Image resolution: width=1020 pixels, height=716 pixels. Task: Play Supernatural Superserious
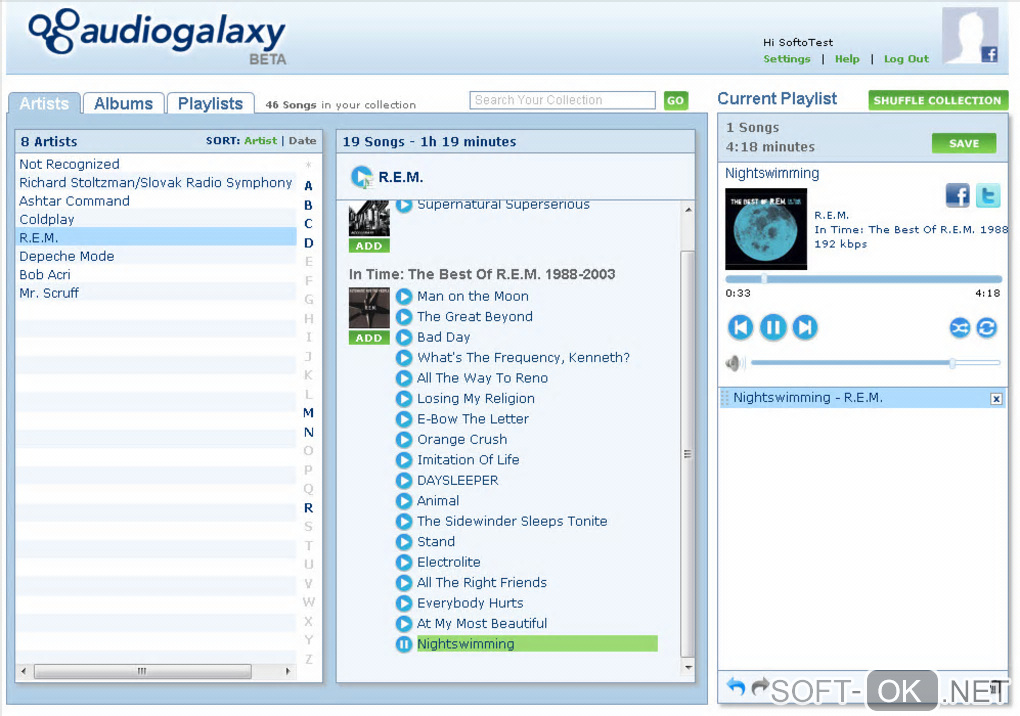404,206
